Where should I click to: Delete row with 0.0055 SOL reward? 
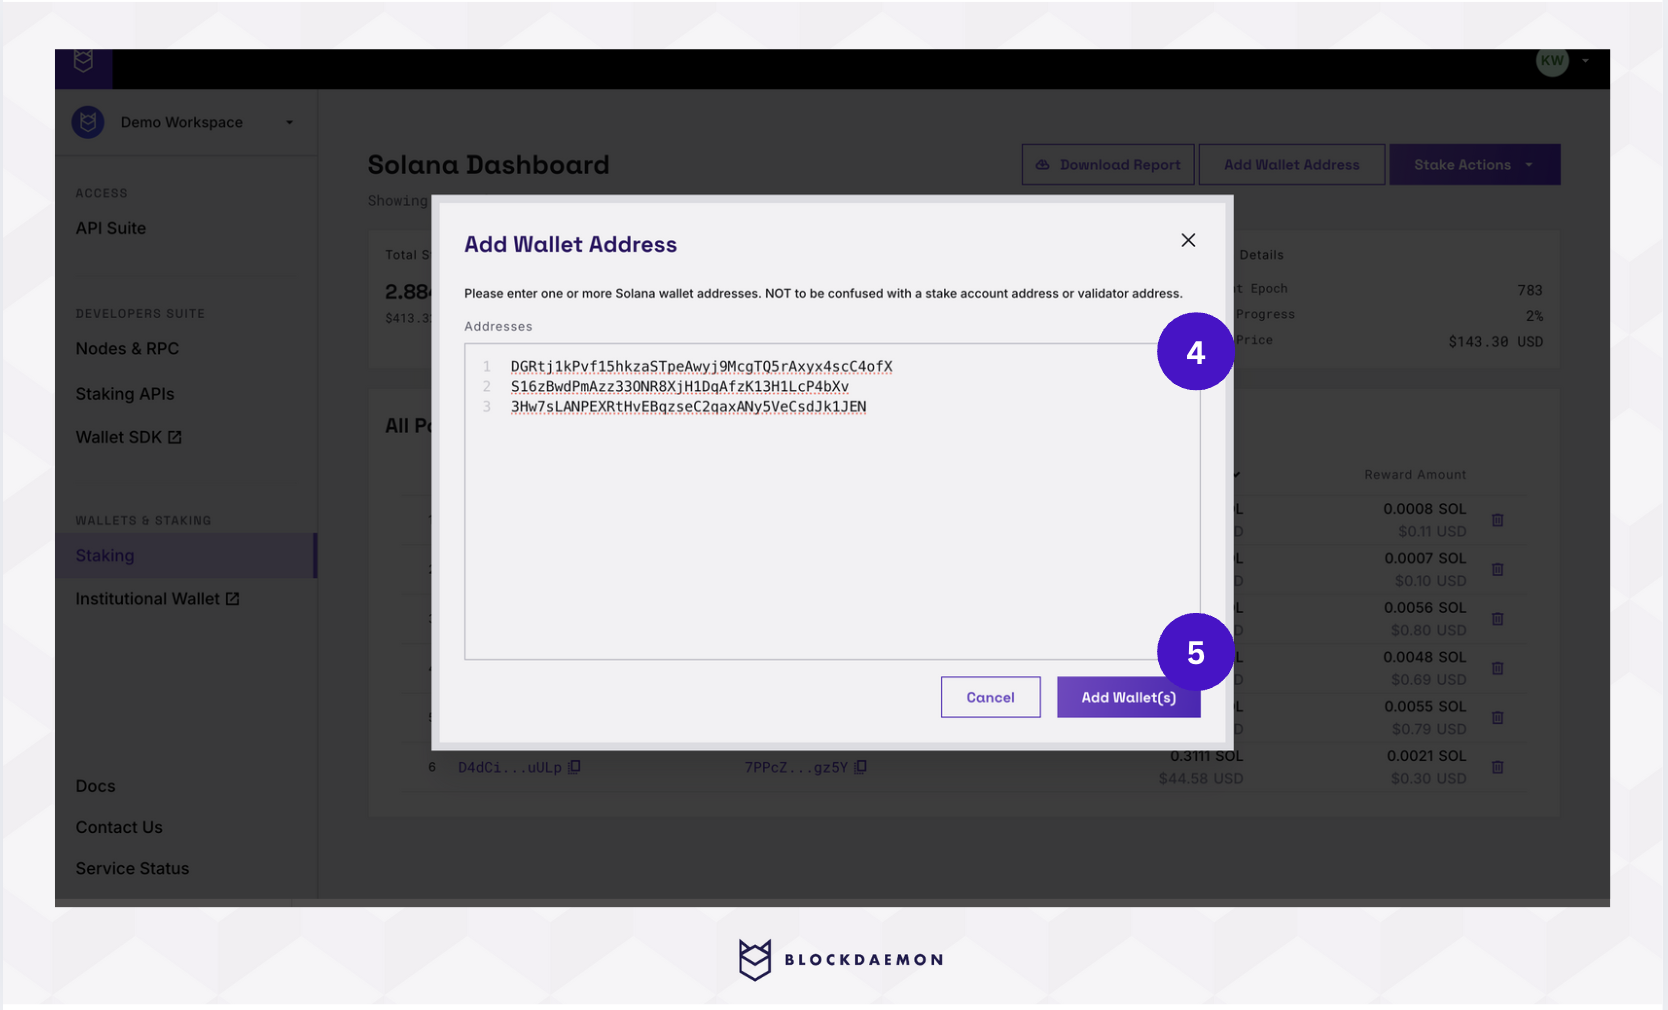1497,717
